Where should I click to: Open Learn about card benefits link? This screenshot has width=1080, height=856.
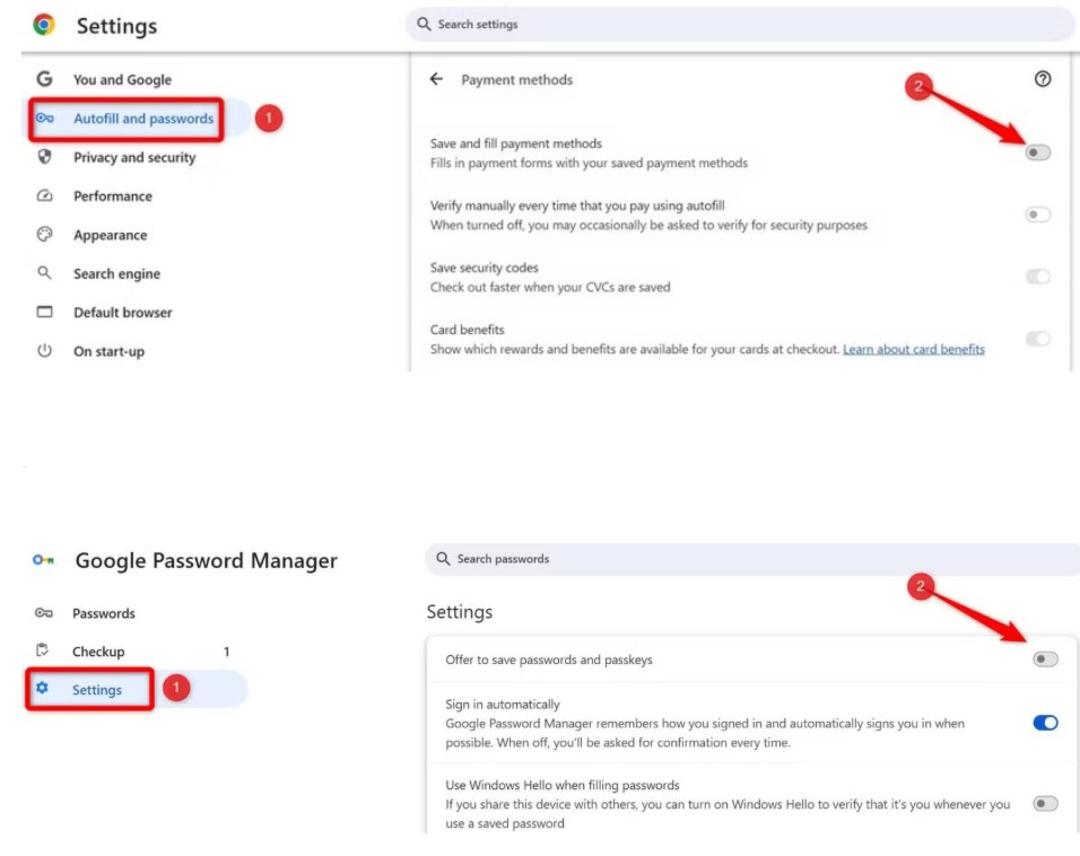pyautogui.click(x=913, y=349)
